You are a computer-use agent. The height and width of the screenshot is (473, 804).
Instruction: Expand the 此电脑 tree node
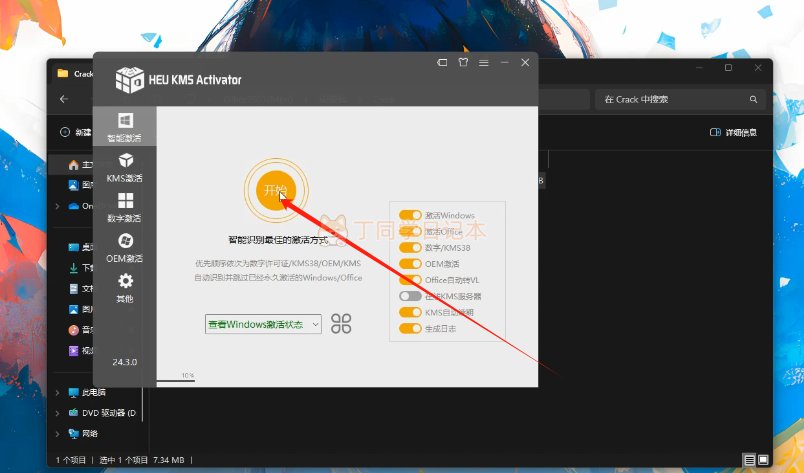[57, 392]
